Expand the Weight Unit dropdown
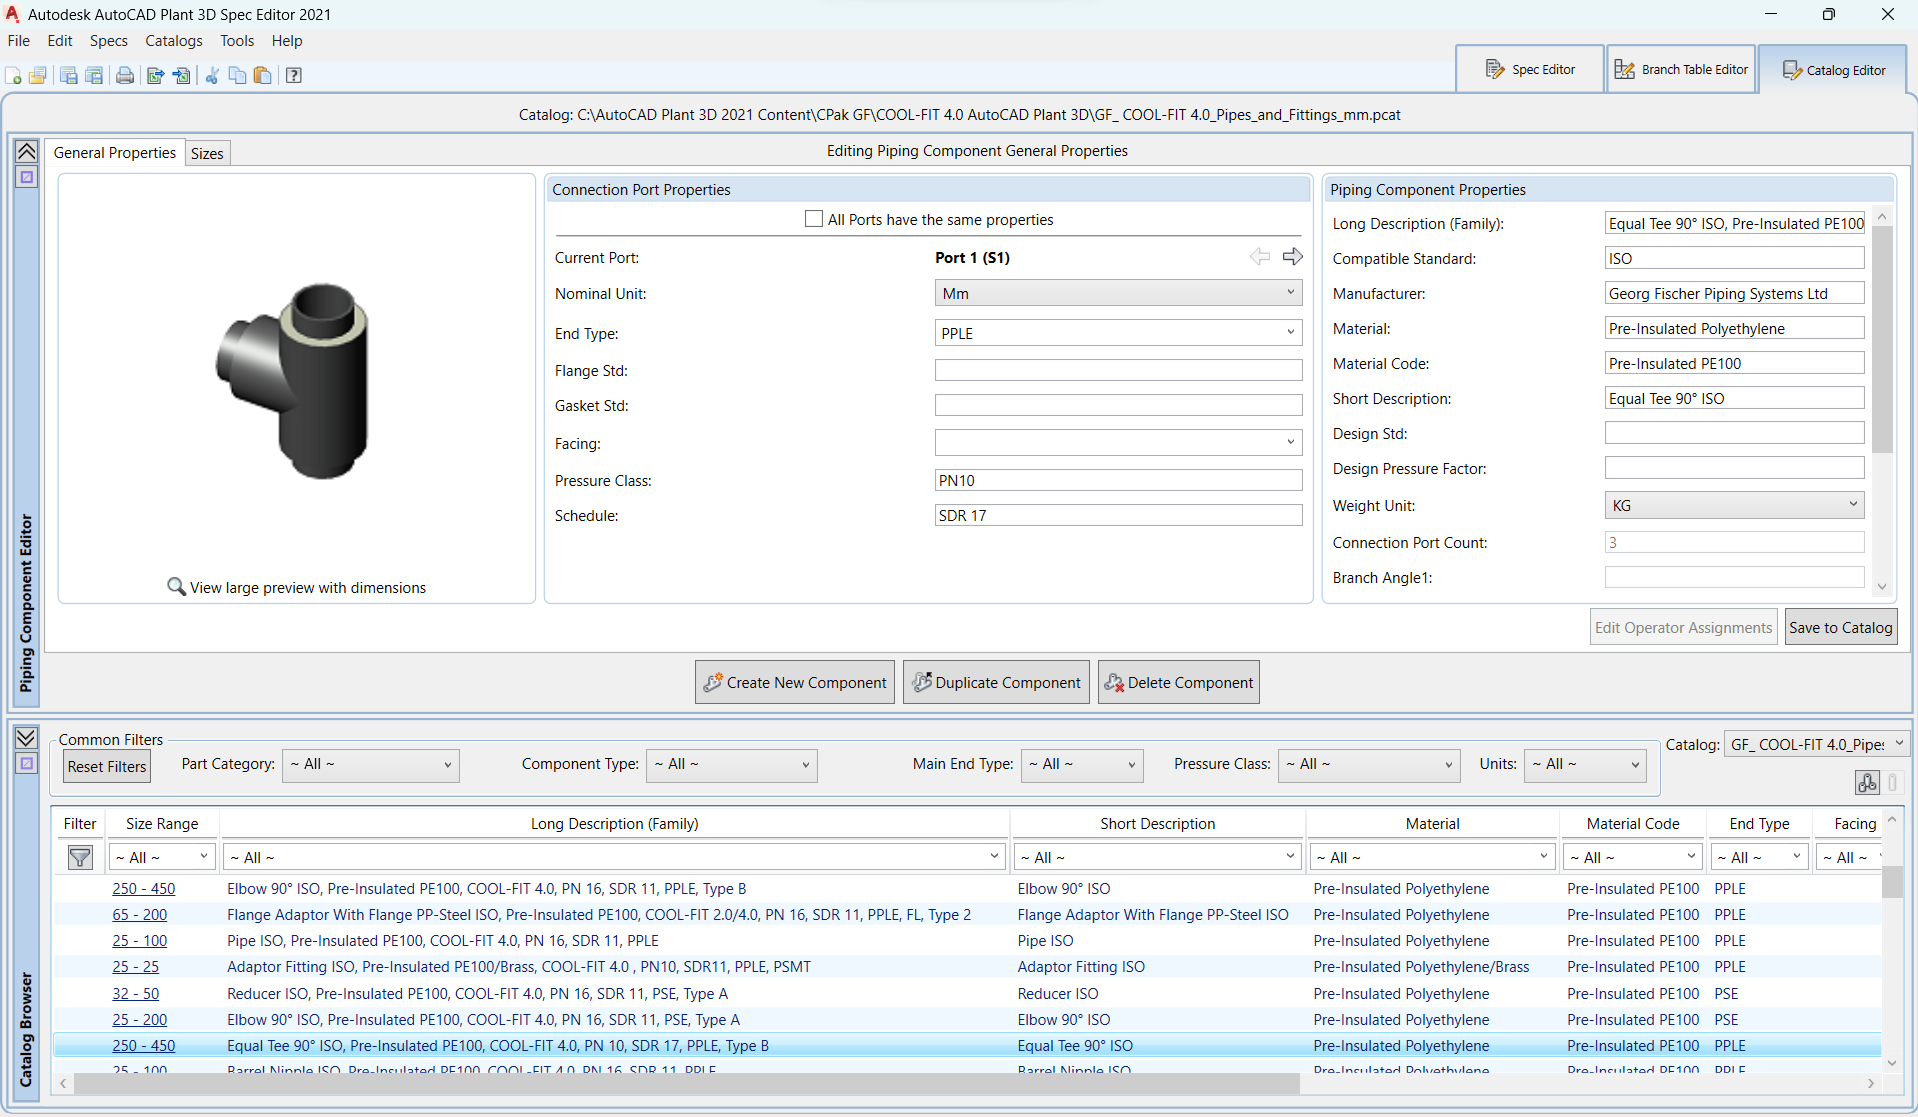The image size is (1918, 1117). point(1733,505)
